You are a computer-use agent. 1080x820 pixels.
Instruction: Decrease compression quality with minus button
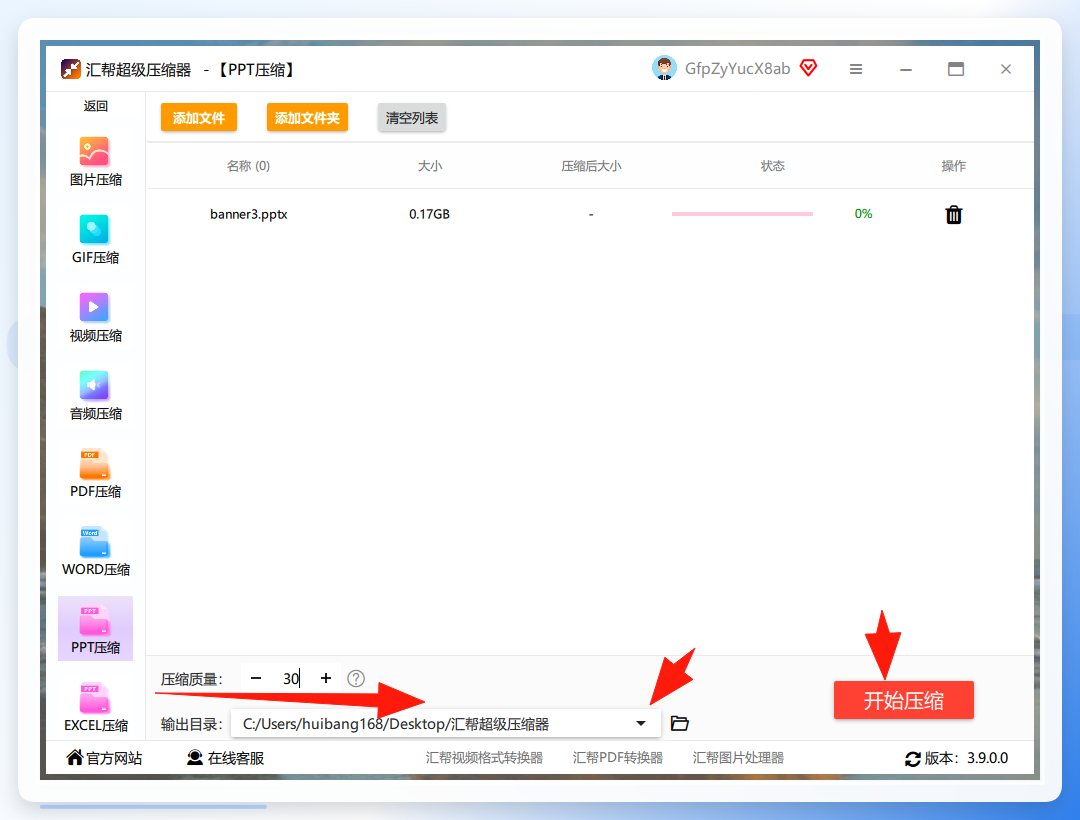point(256,678)
